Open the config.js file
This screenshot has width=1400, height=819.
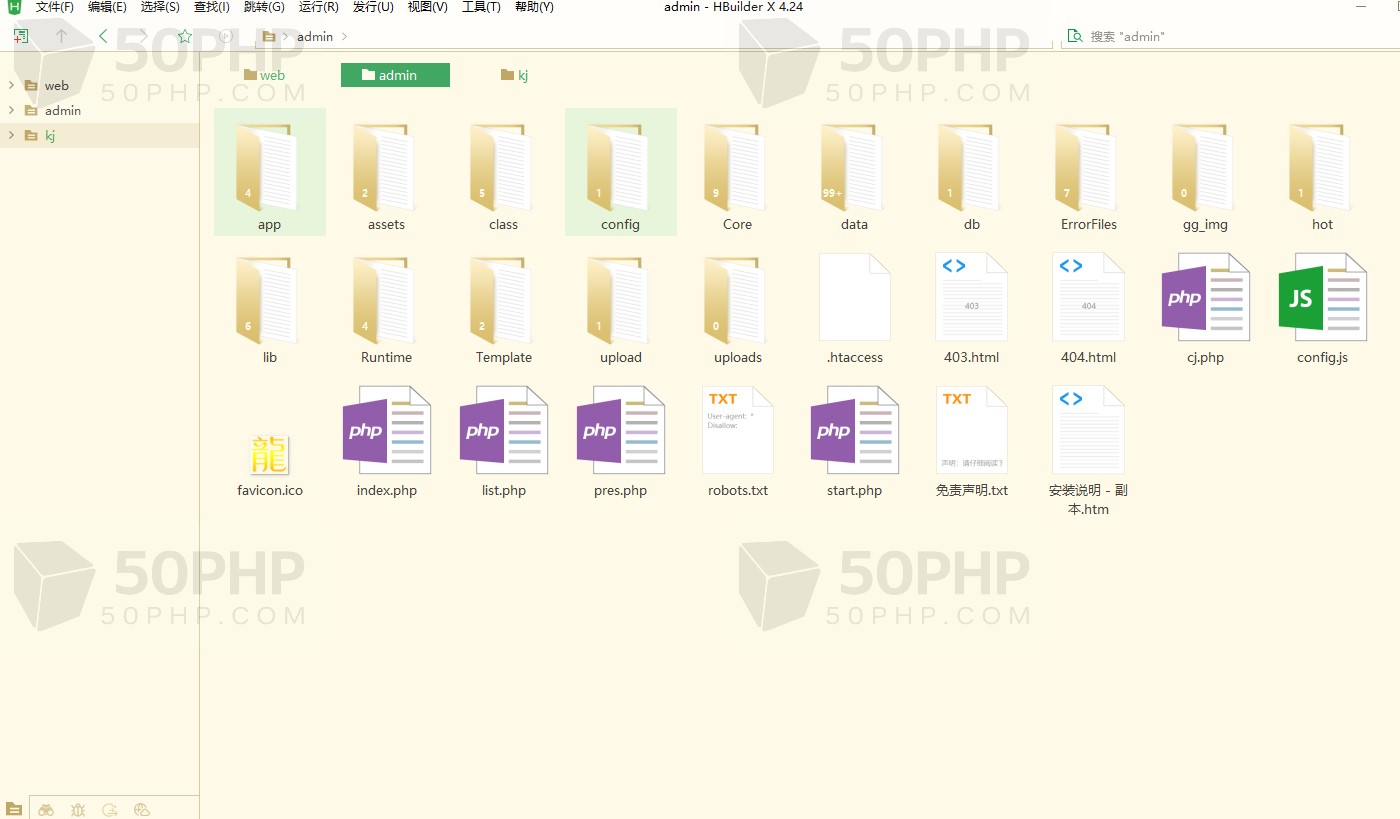tap(1322, 298)
